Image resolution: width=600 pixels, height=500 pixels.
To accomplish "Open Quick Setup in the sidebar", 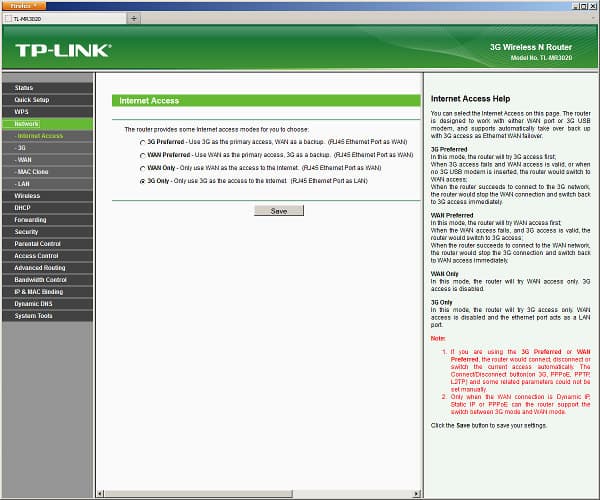I will (47, 100).
